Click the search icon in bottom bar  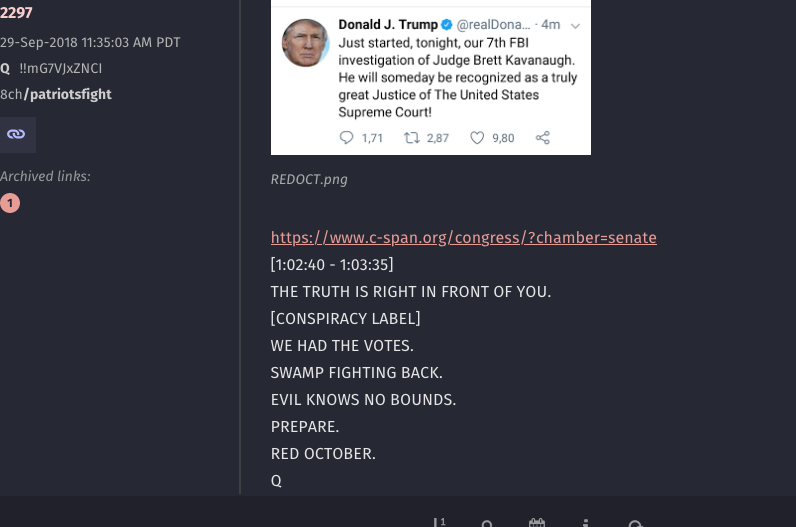[487, 523]
